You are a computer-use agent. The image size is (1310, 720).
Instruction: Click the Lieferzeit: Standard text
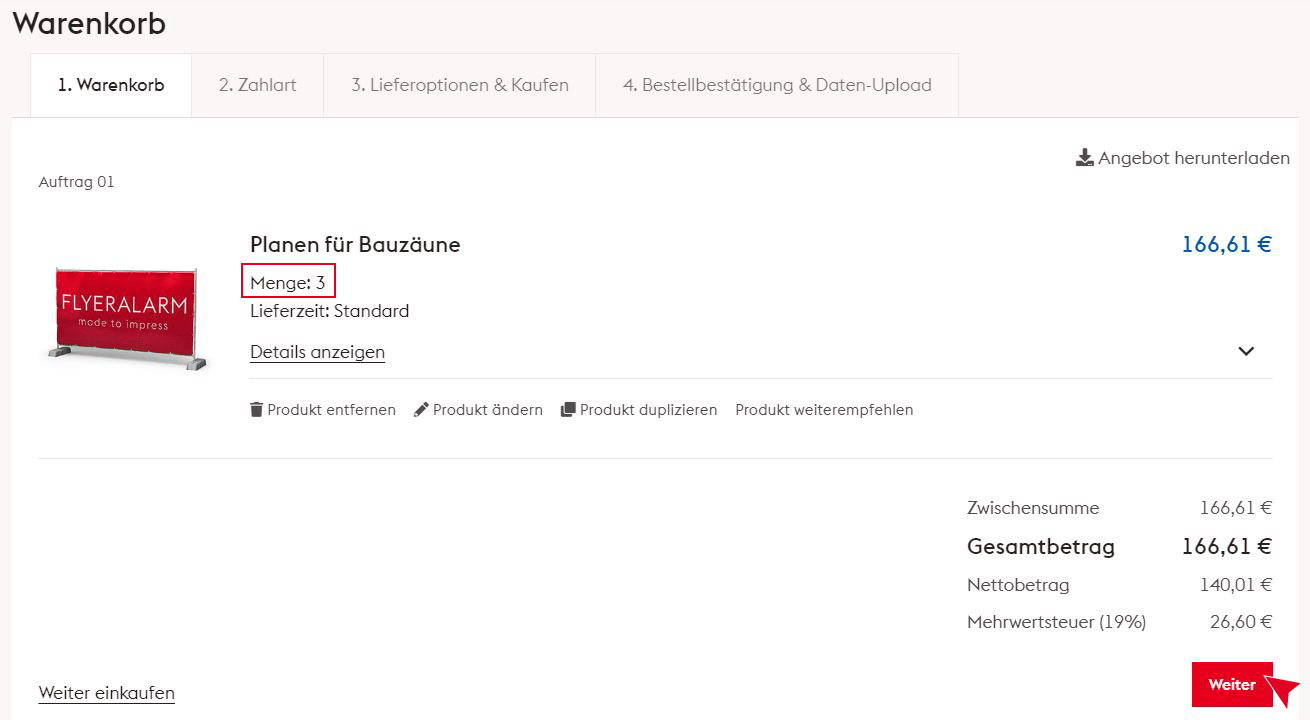coord(329,311)
